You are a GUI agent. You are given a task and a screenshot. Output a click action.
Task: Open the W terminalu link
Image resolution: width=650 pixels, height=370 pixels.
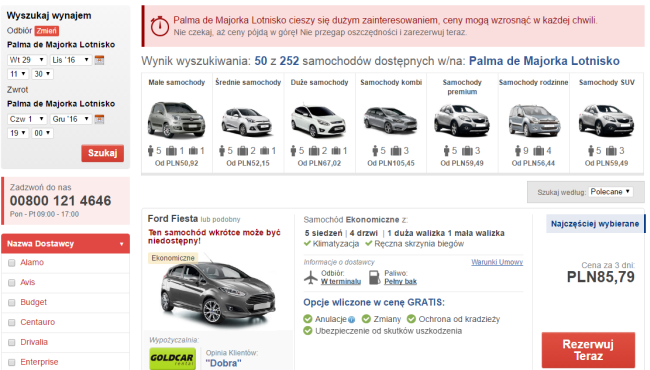341,282
